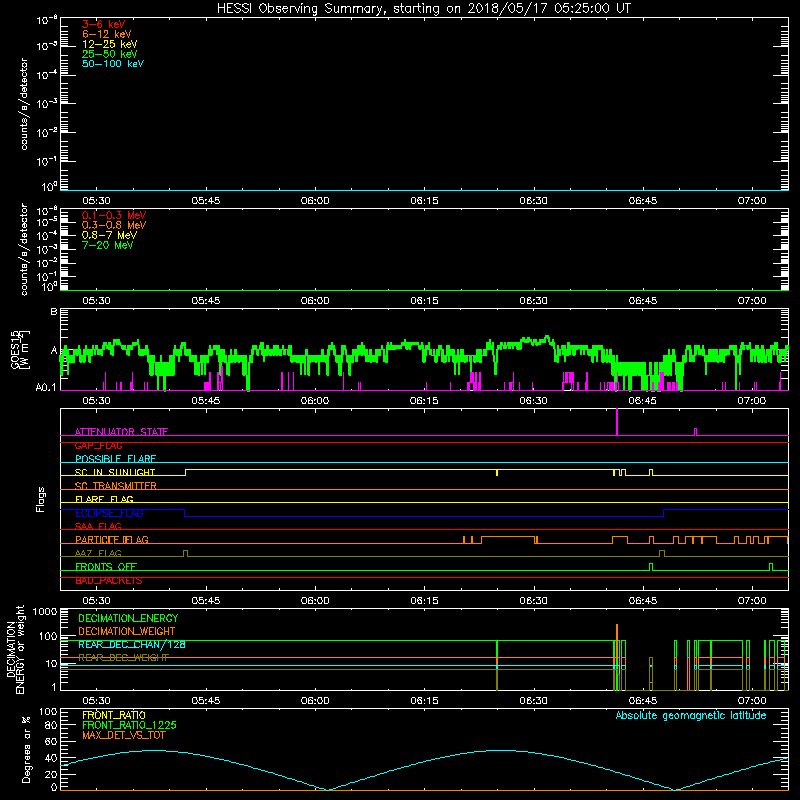Select the orange 6-12 keV legend label

point(107,34)
